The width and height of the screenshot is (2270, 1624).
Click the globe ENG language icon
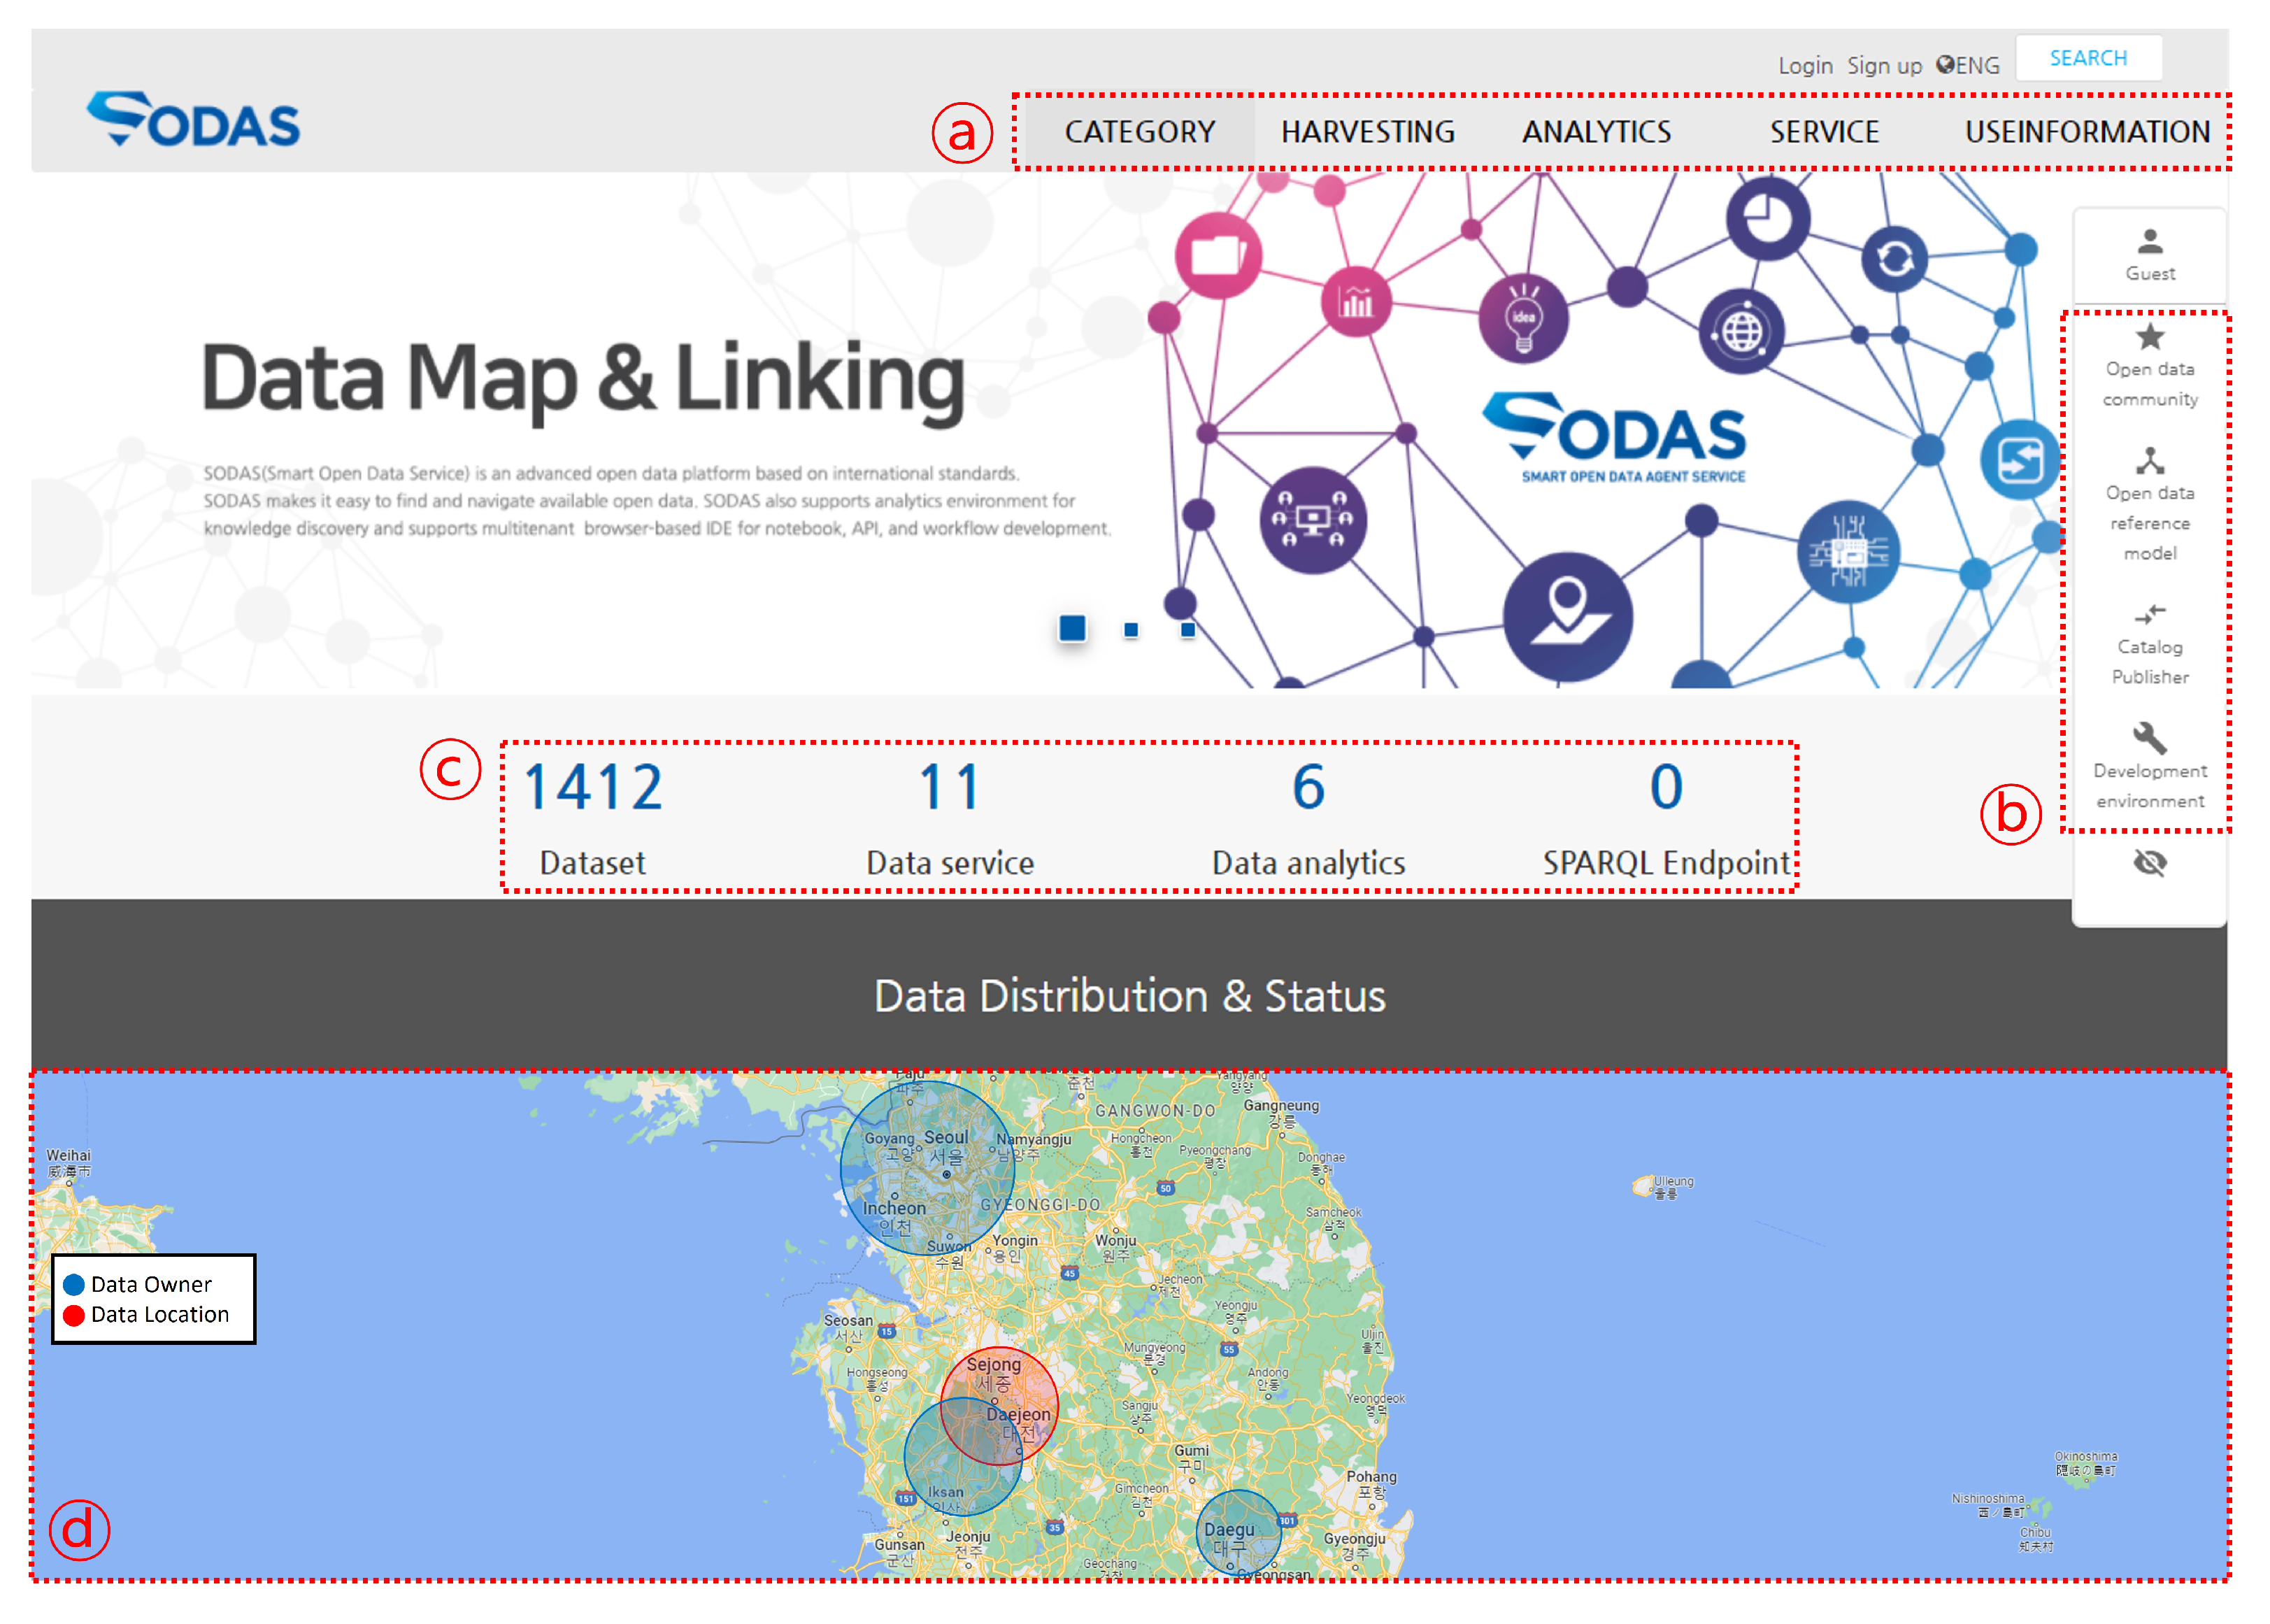click(x=1944, y=65)
